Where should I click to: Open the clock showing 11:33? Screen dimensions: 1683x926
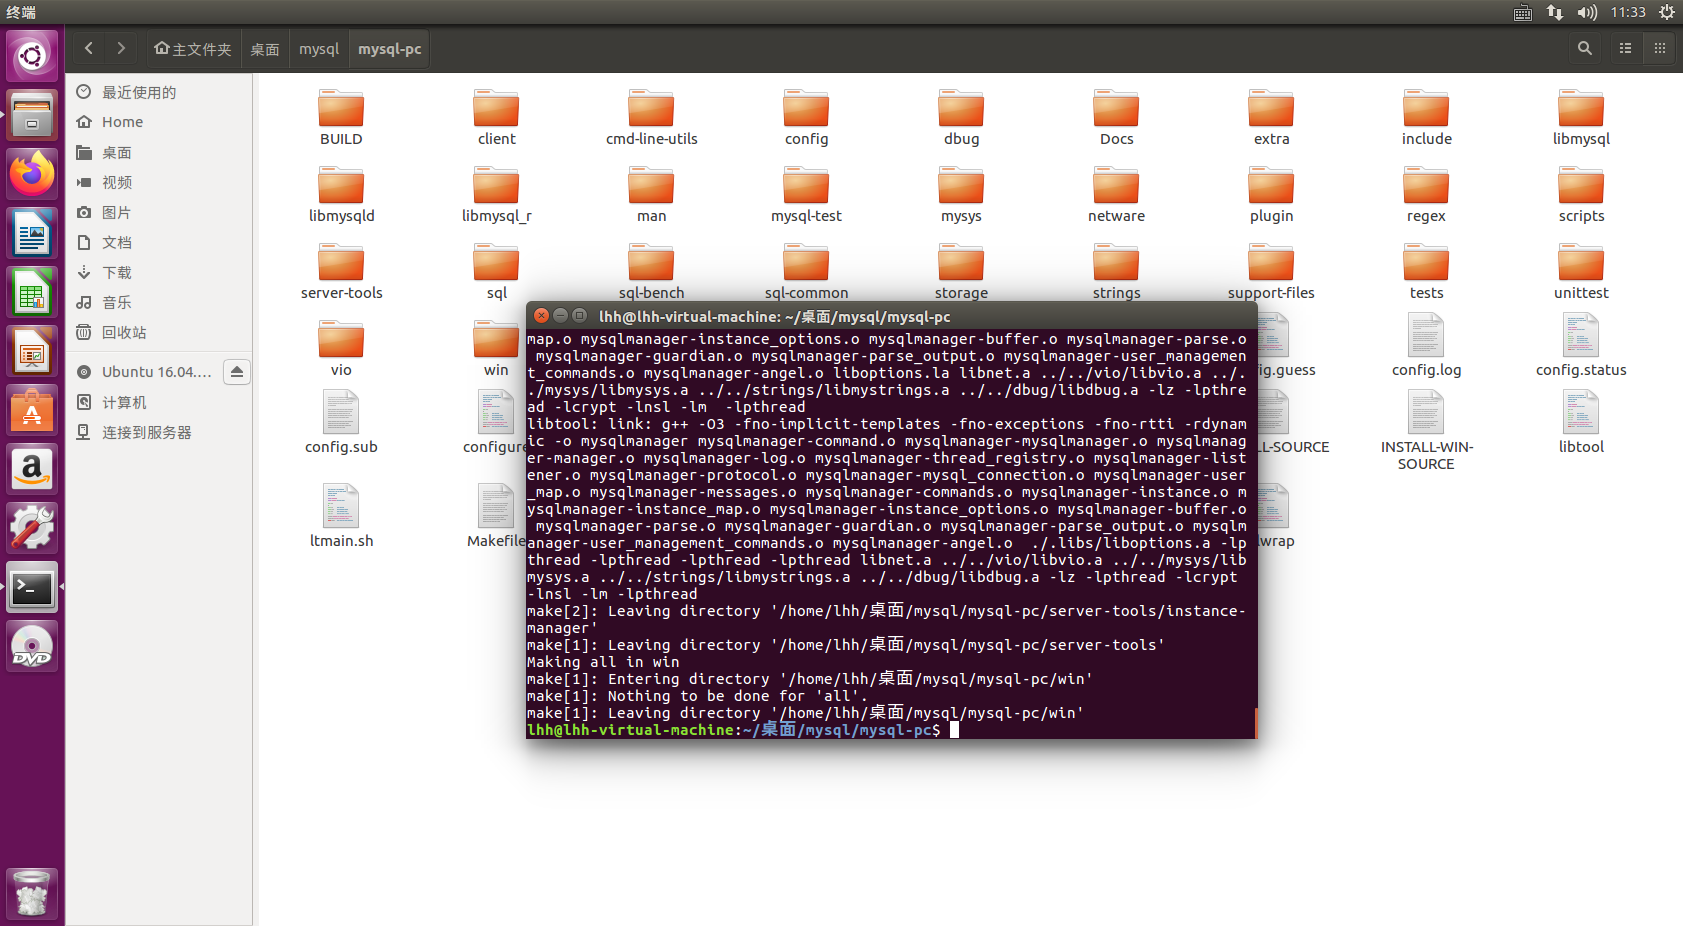(x=1628, y=12)
